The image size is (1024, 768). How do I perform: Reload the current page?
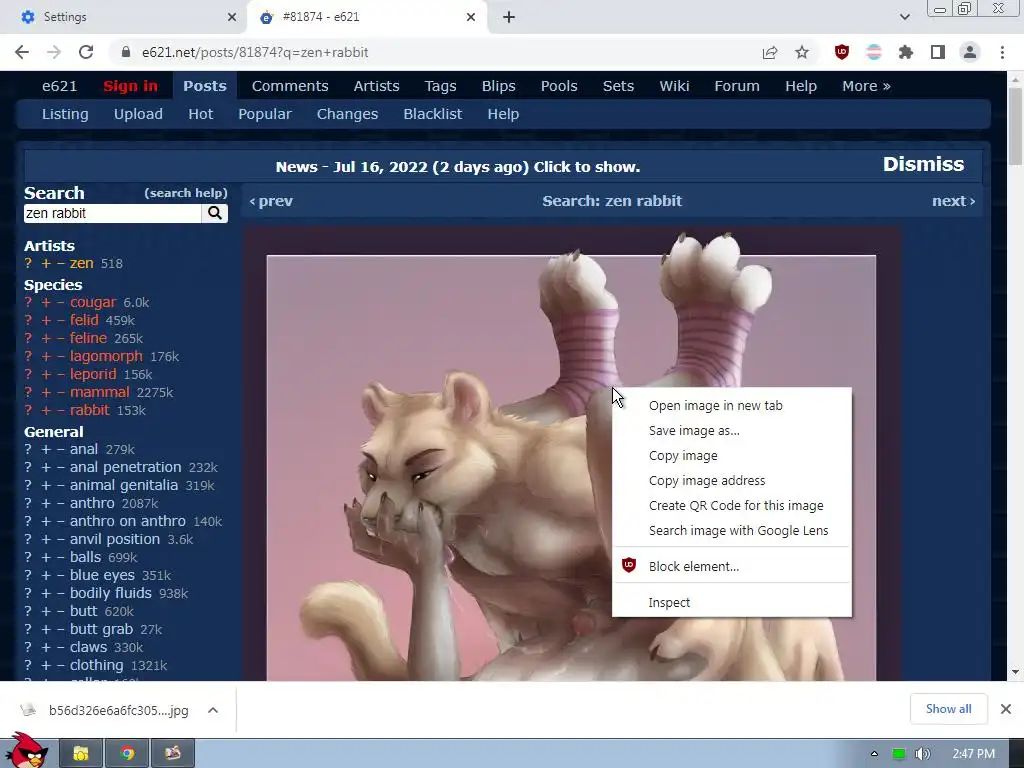pyautogui.click(x=86, y=52)
